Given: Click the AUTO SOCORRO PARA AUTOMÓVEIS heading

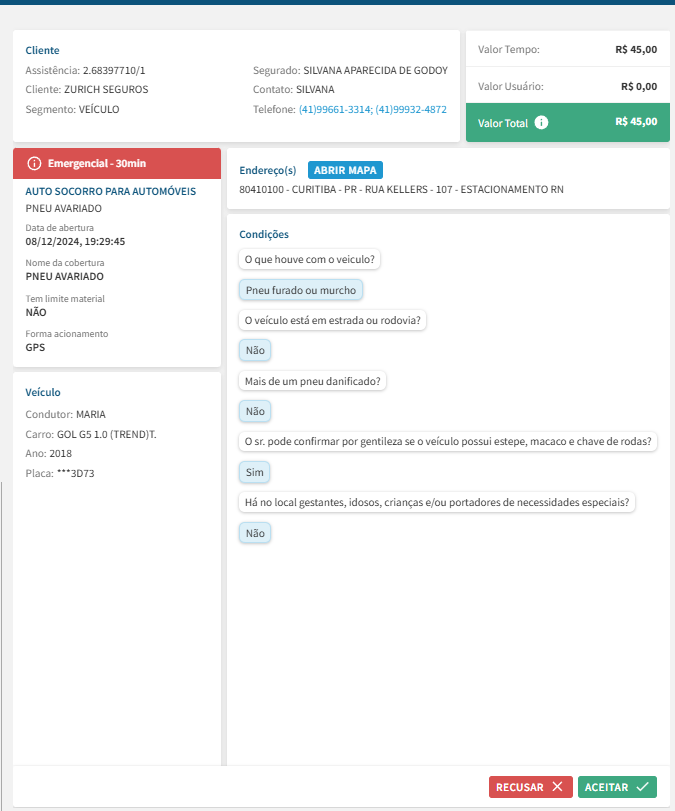Looking at the screenshot, I should 110,191.
